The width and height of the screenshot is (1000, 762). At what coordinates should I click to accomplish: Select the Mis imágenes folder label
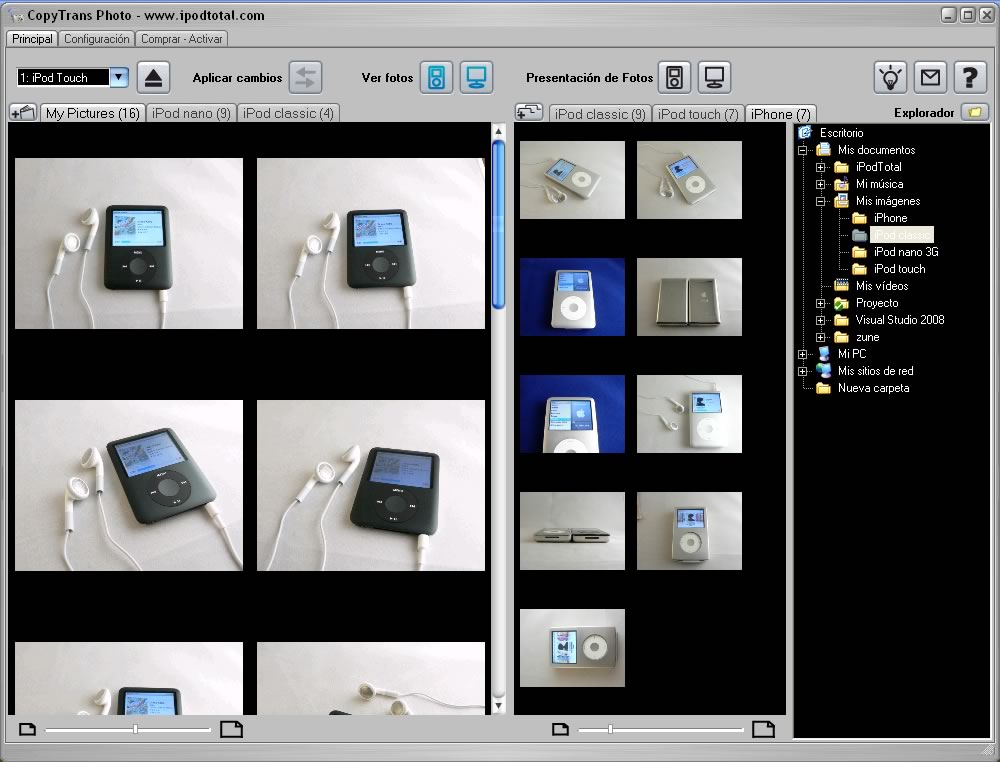point(888,201)
